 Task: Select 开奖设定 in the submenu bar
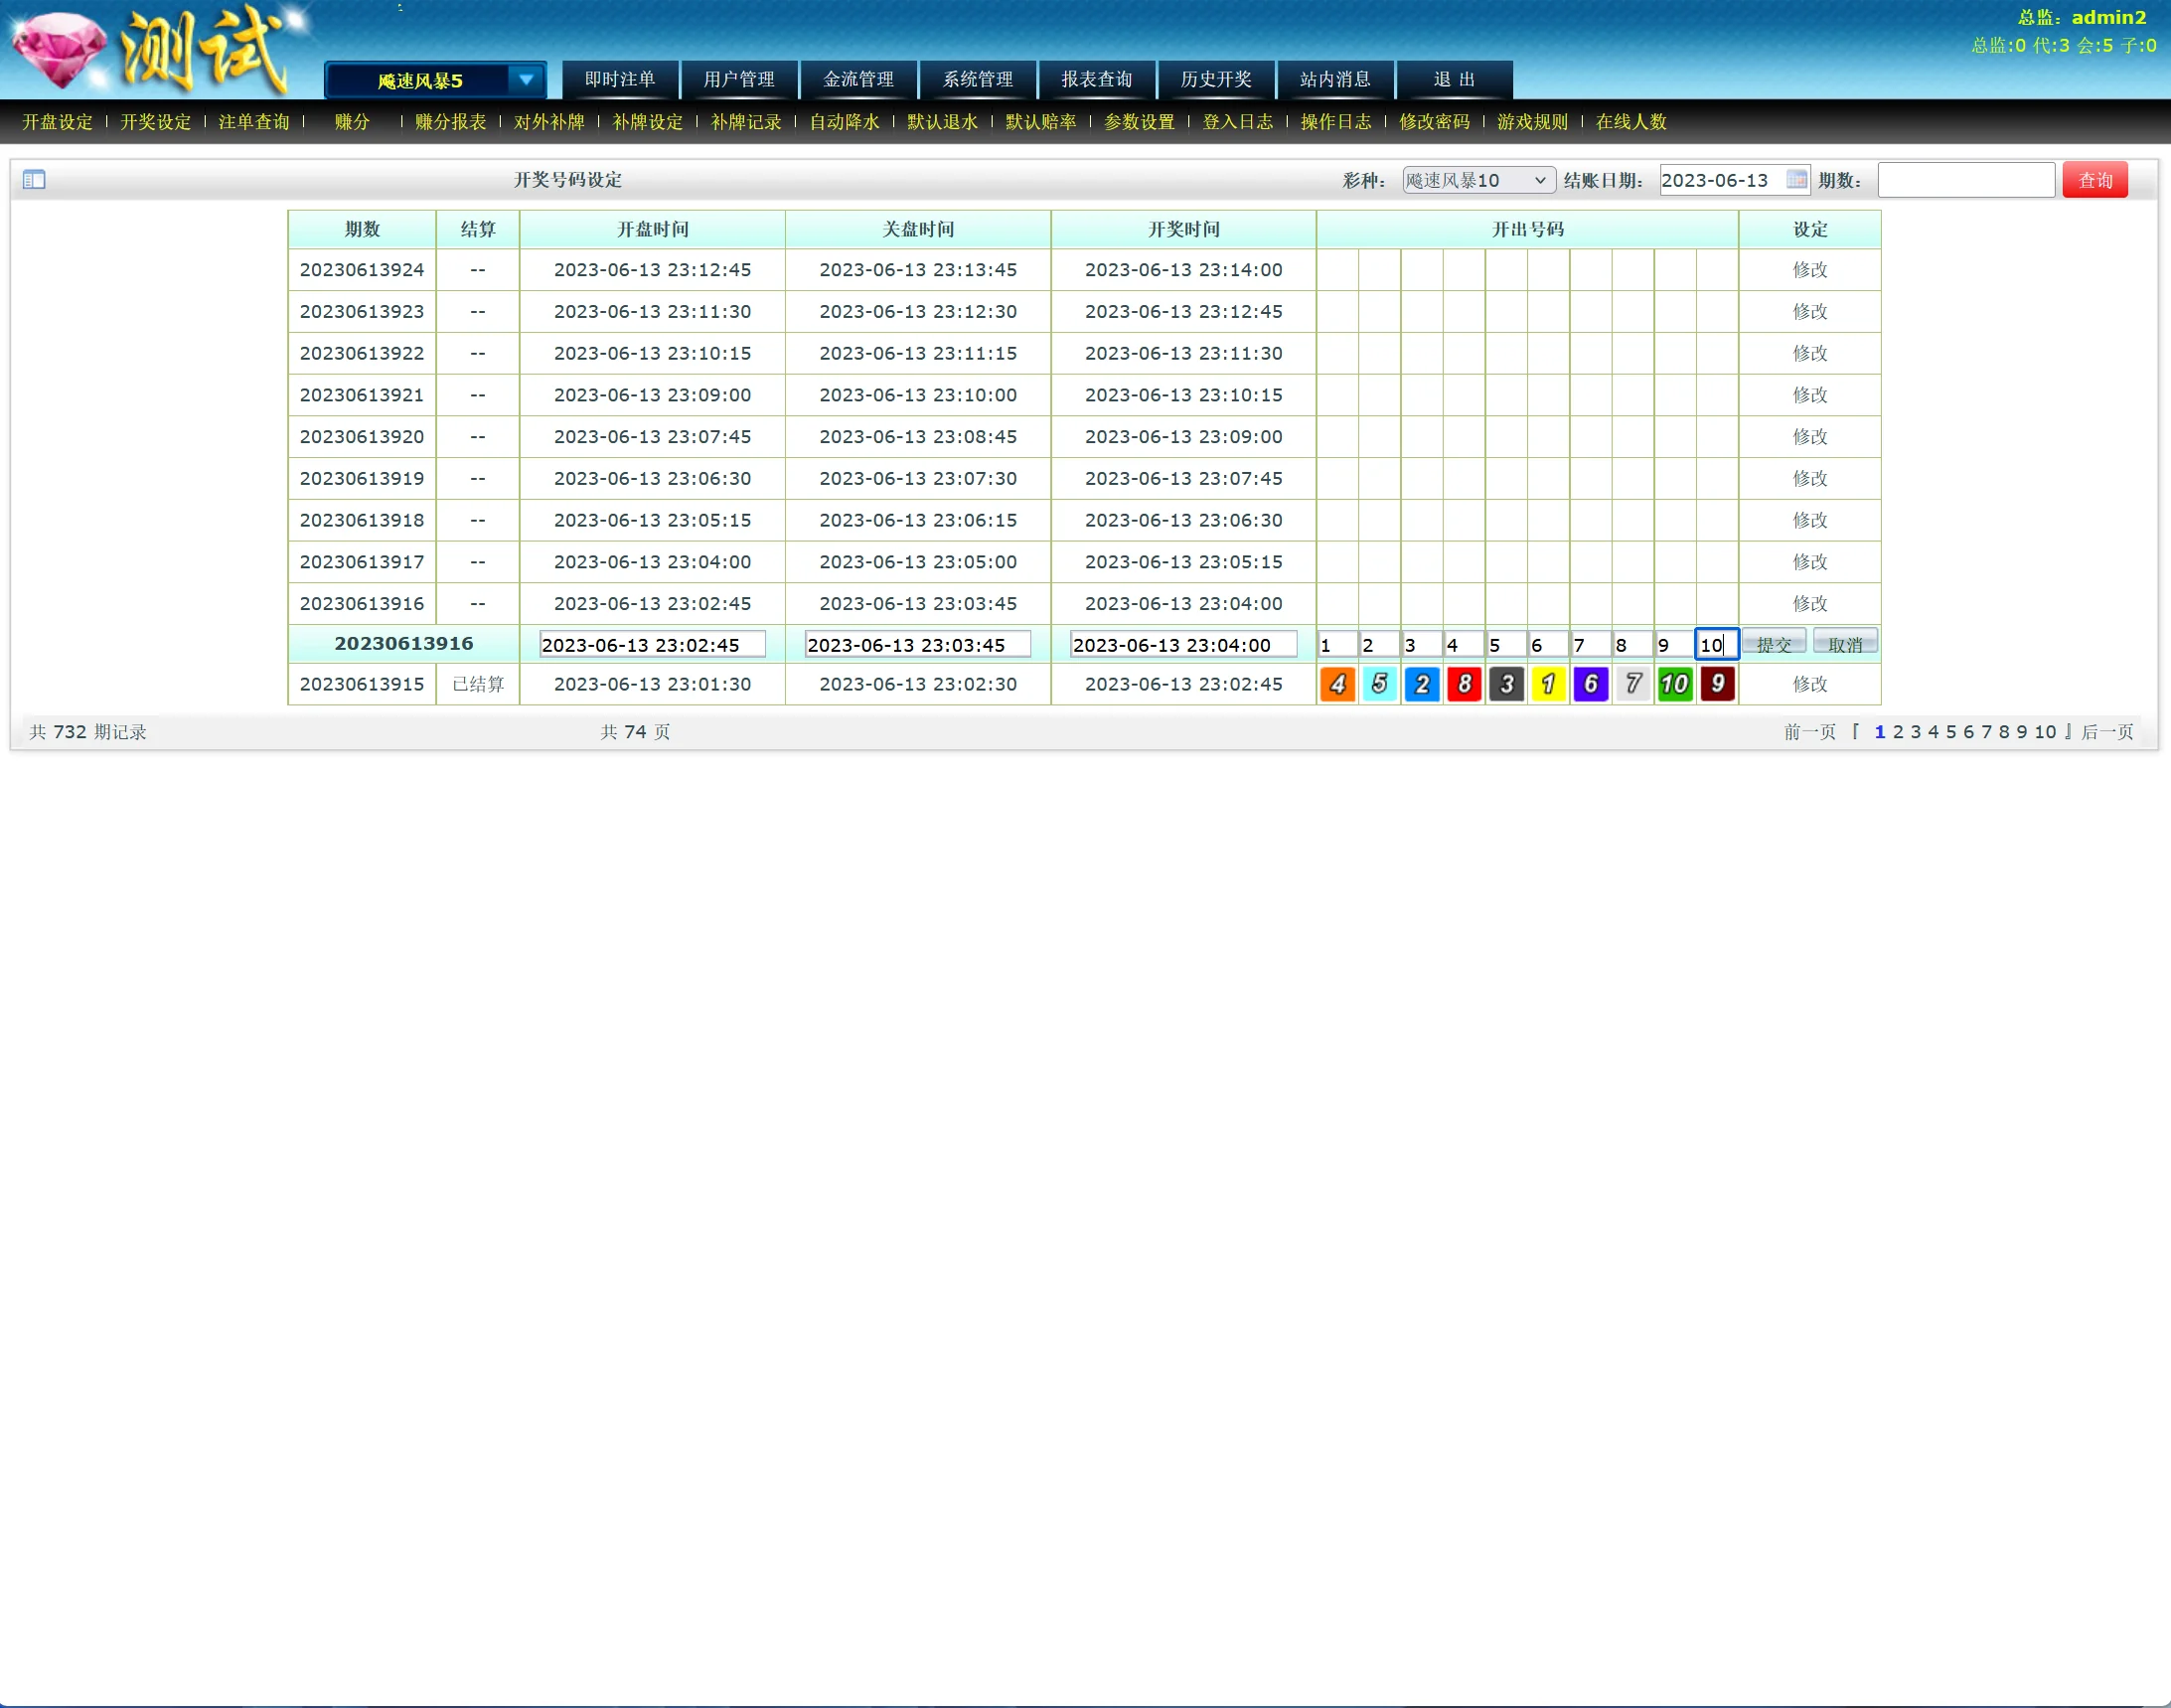(x=155, y=122)
